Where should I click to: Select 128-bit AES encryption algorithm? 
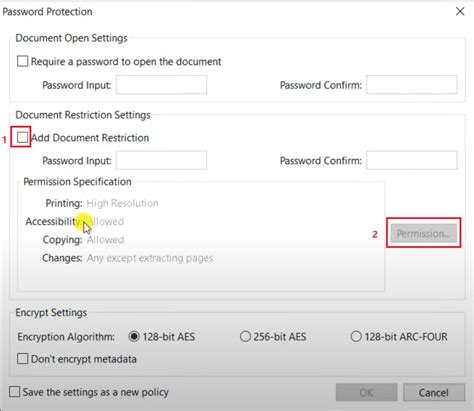click(134, 336)
